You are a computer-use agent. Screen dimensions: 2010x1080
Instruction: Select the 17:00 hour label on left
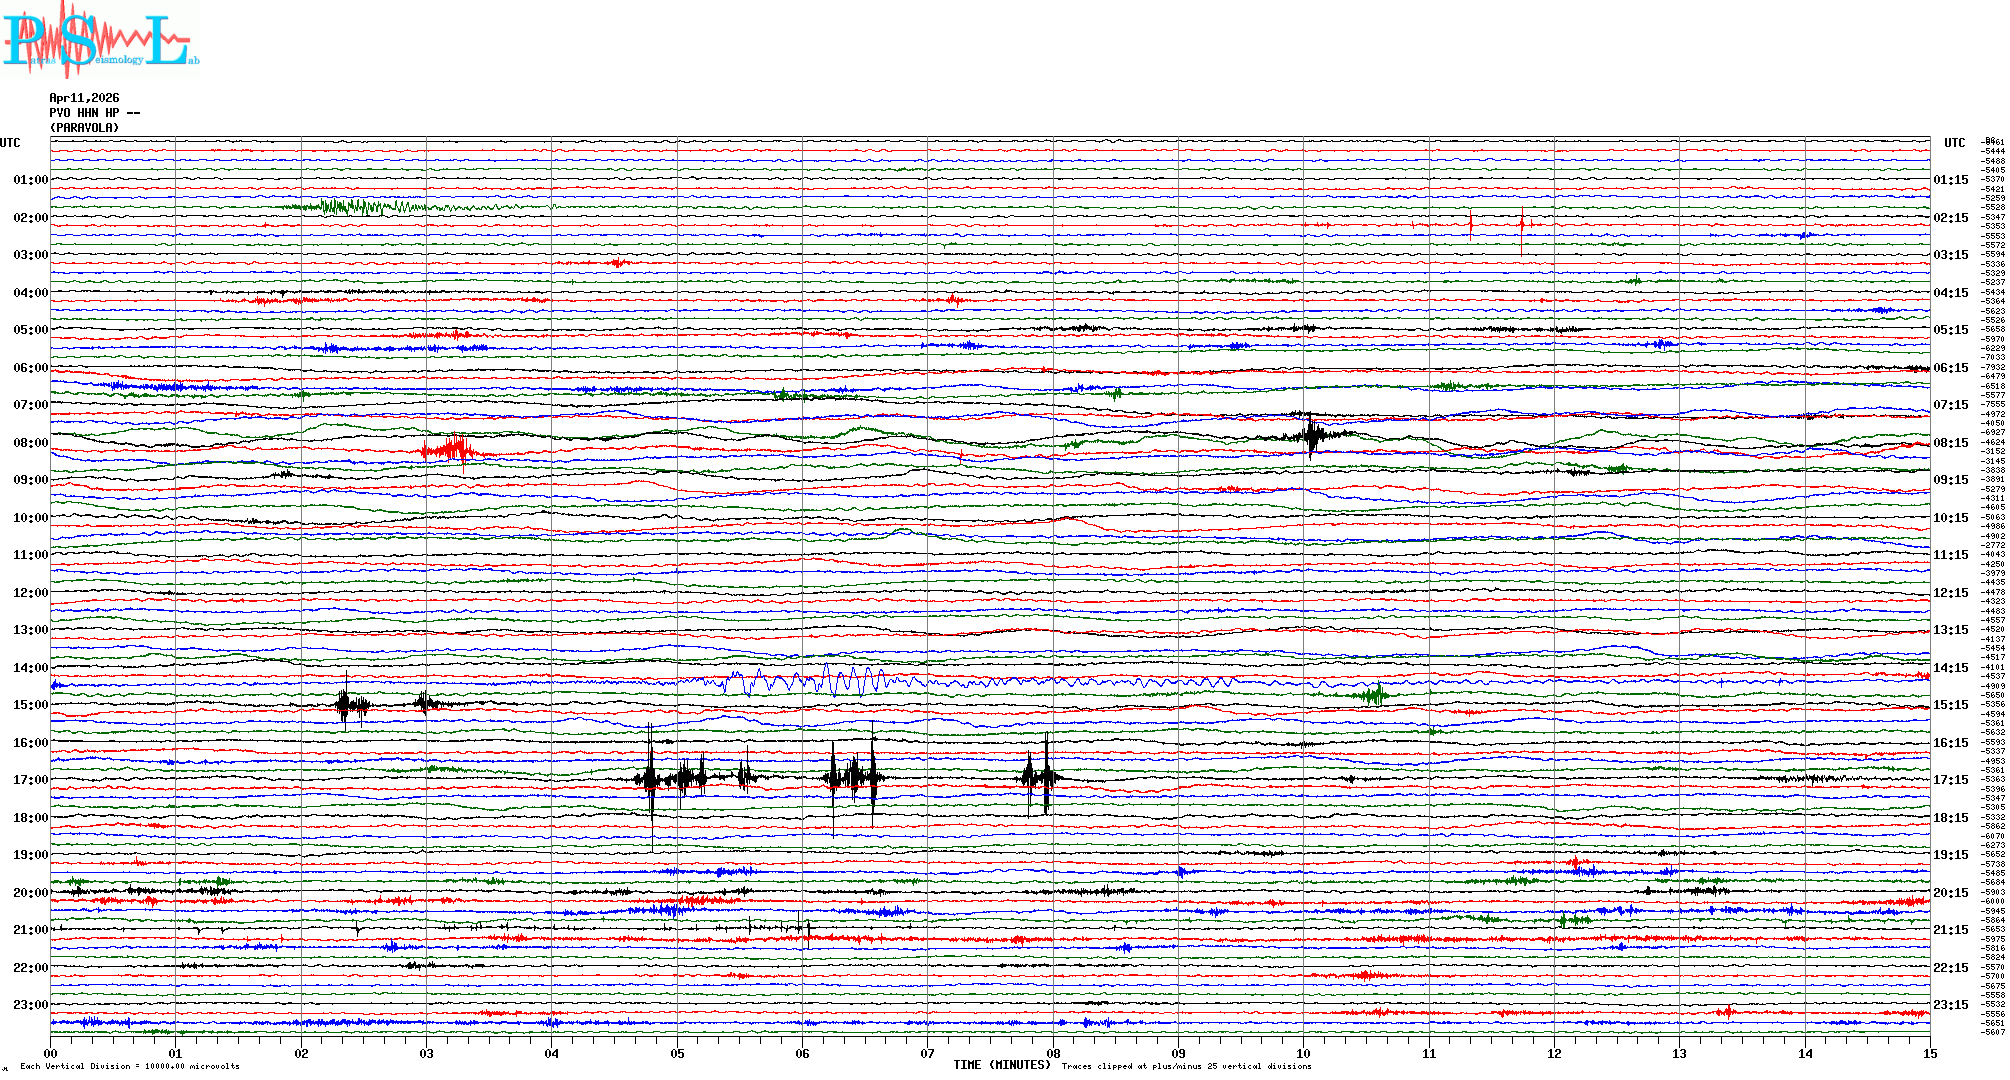[x=30, y=780]
